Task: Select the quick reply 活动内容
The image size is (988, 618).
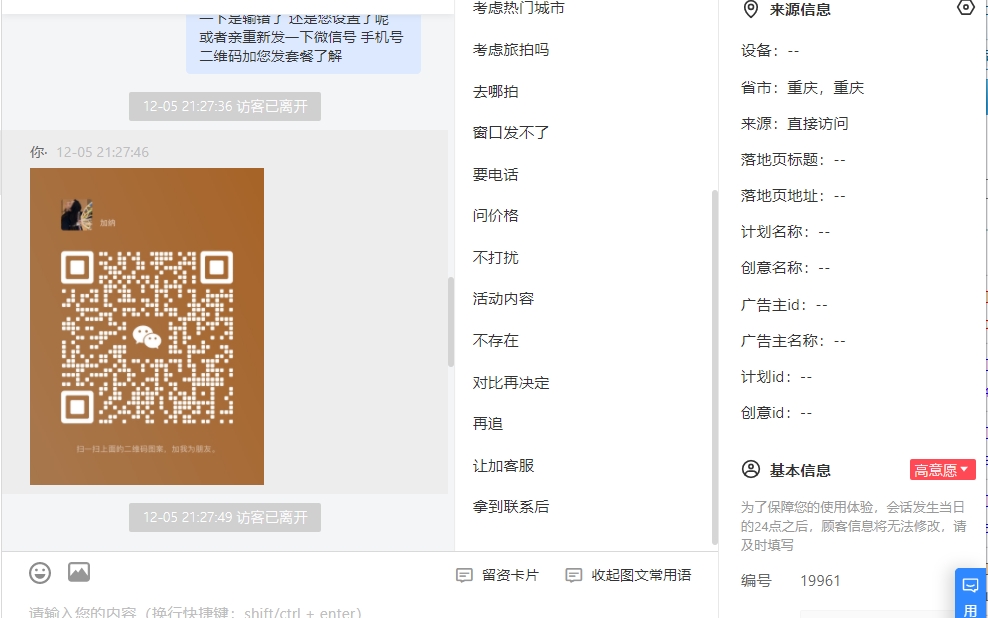Action: click(x=503, y=299)
